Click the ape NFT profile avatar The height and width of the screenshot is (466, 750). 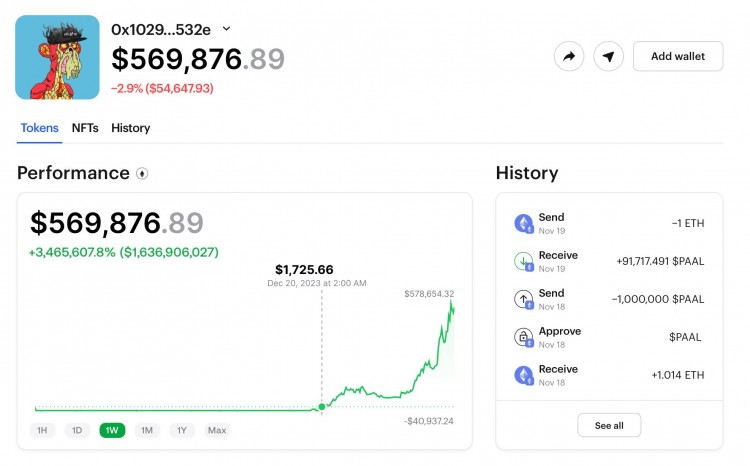tap(57, 57)
